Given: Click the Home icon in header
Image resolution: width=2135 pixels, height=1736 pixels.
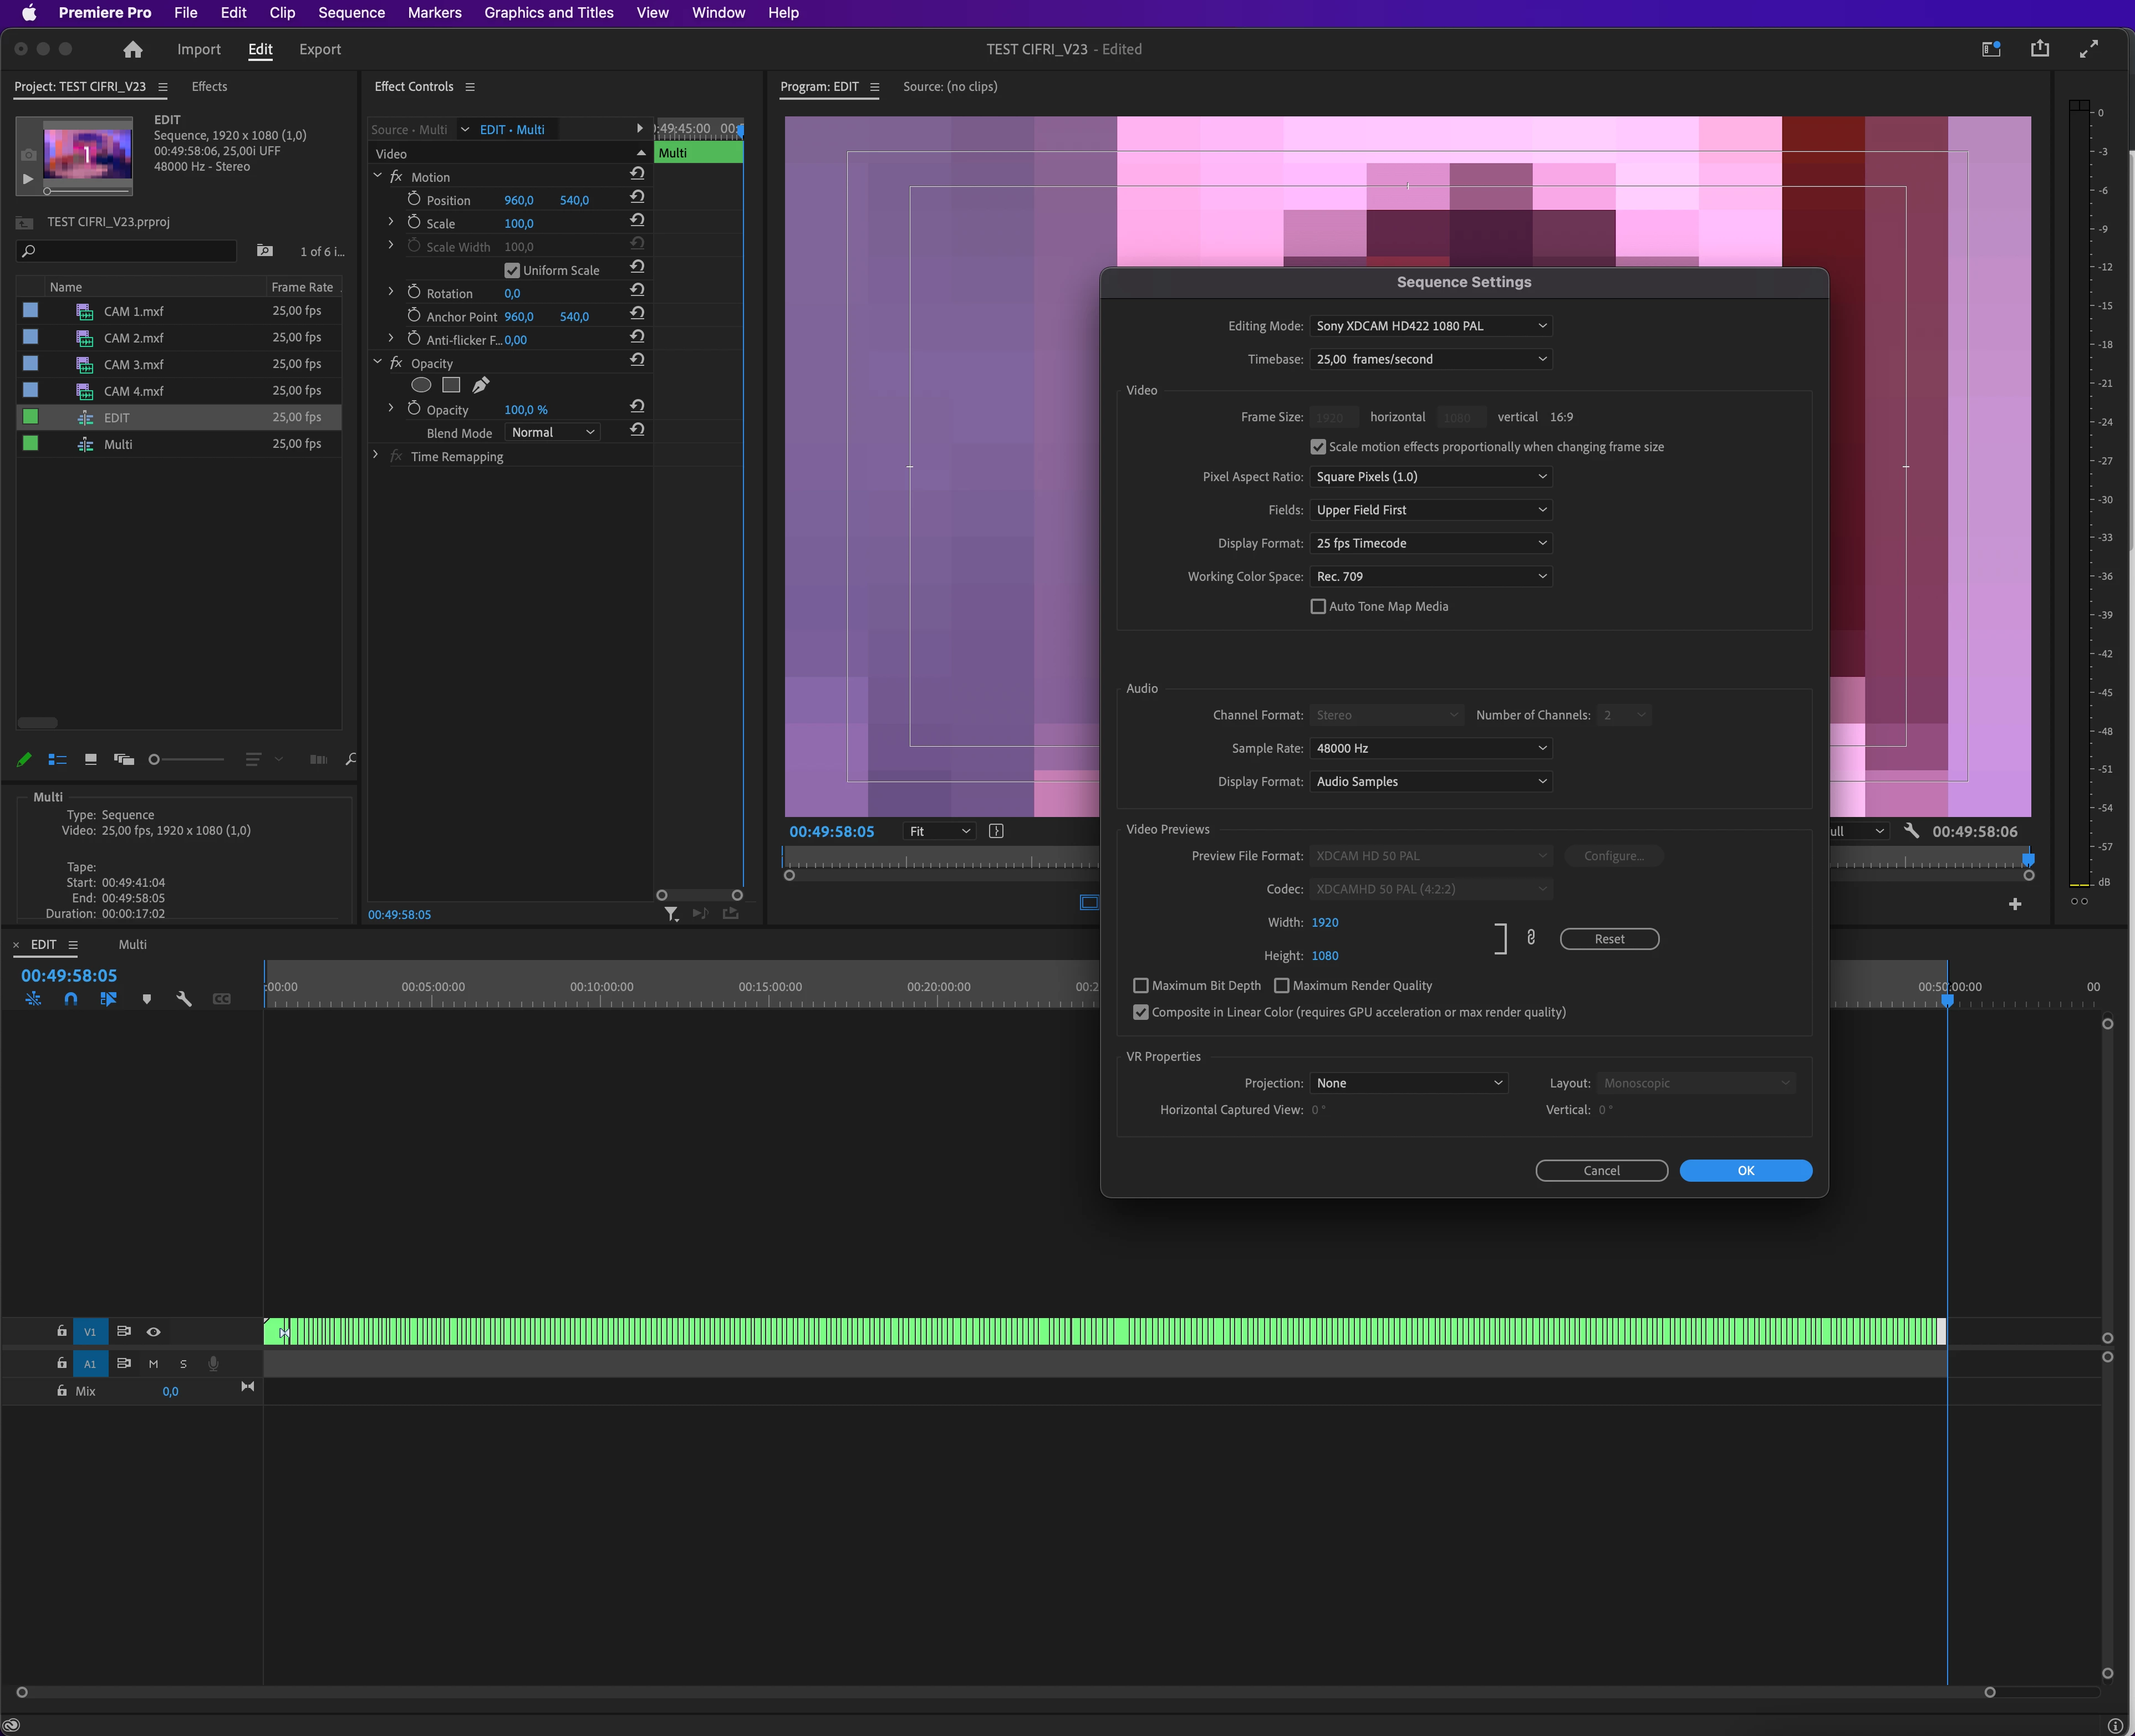Looking at the screenshot, I should click(133, 49).
